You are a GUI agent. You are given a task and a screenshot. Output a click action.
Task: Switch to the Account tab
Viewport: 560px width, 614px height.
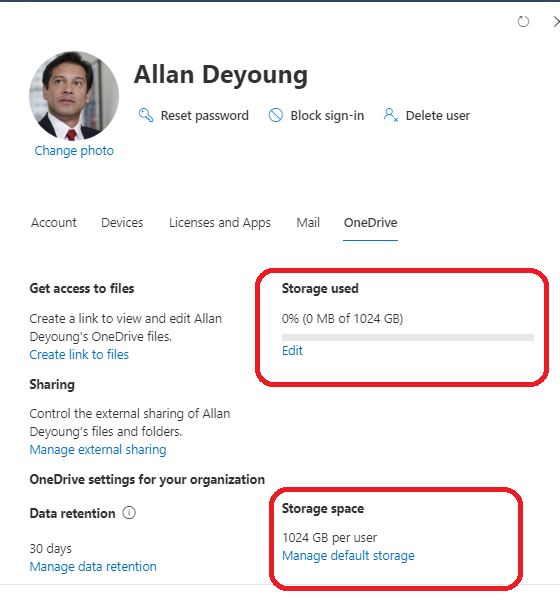pos(54,222)
